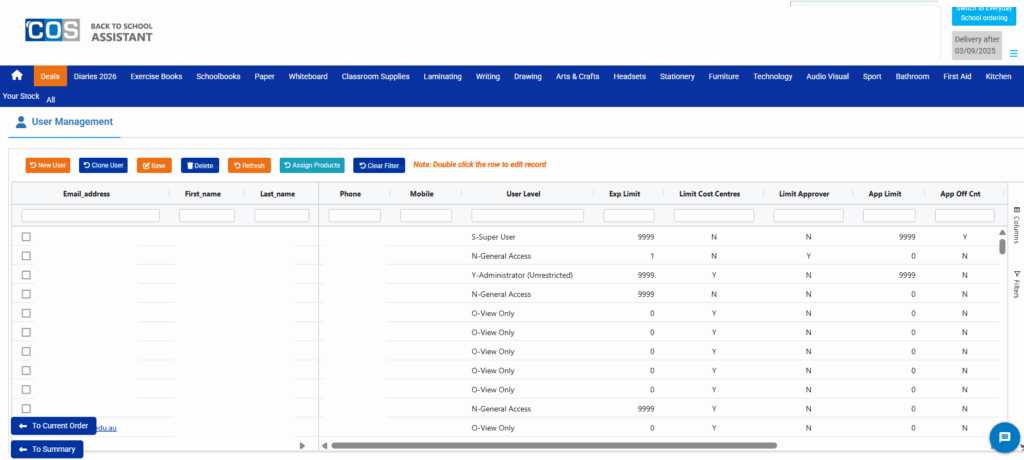Viewport: 1024px width, 460px height.
Task: Click the Refresh button
Action: (x=249, y=165)
